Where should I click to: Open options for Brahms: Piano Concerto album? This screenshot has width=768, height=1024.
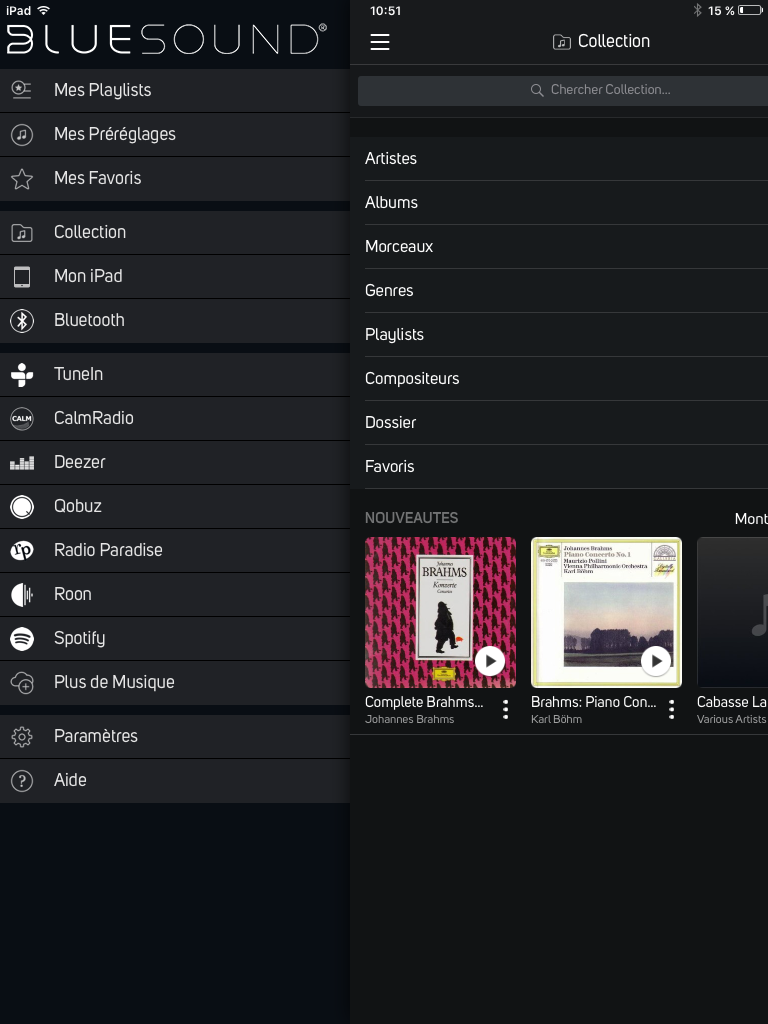pyautogui.click(x=671, y=709)
